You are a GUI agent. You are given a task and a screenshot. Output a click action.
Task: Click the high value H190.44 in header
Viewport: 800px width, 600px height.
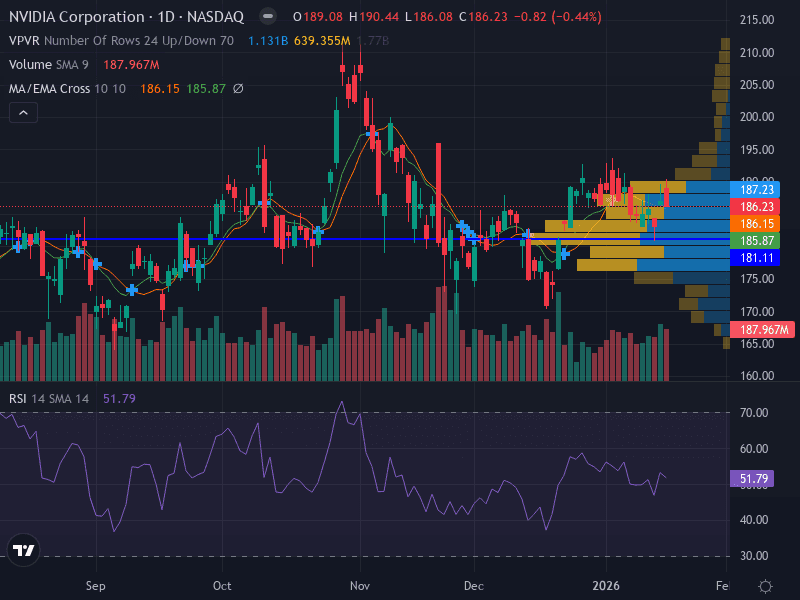point(374,17)
